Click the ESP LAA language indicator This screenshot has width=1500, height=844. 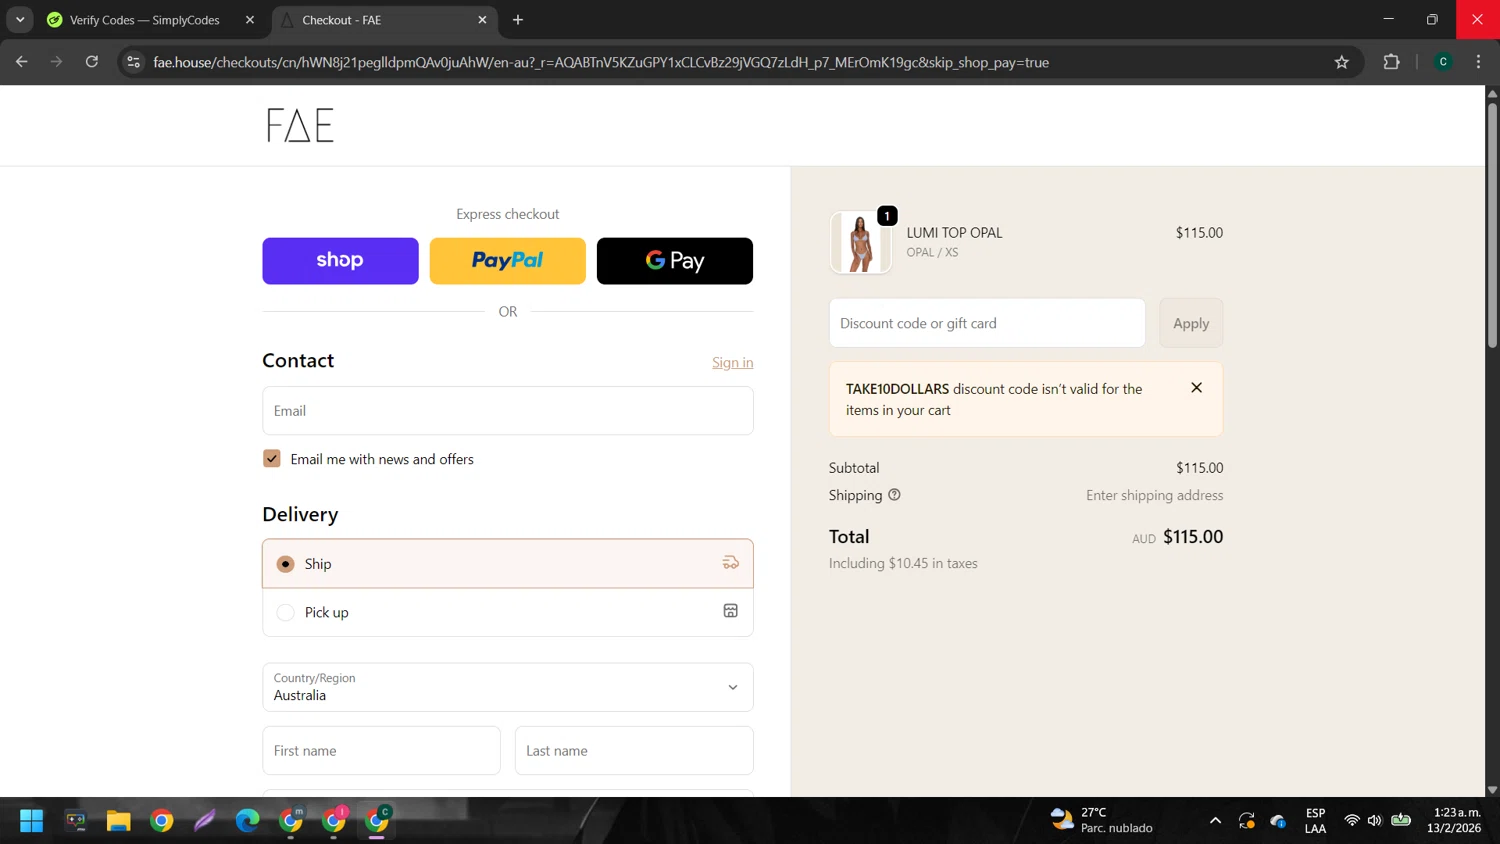1316,821
